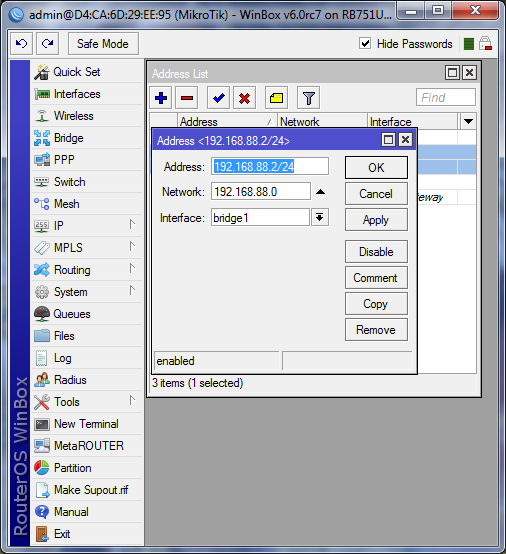Sort by the Address column header
506x554 pixels.
tap(227, 122)
